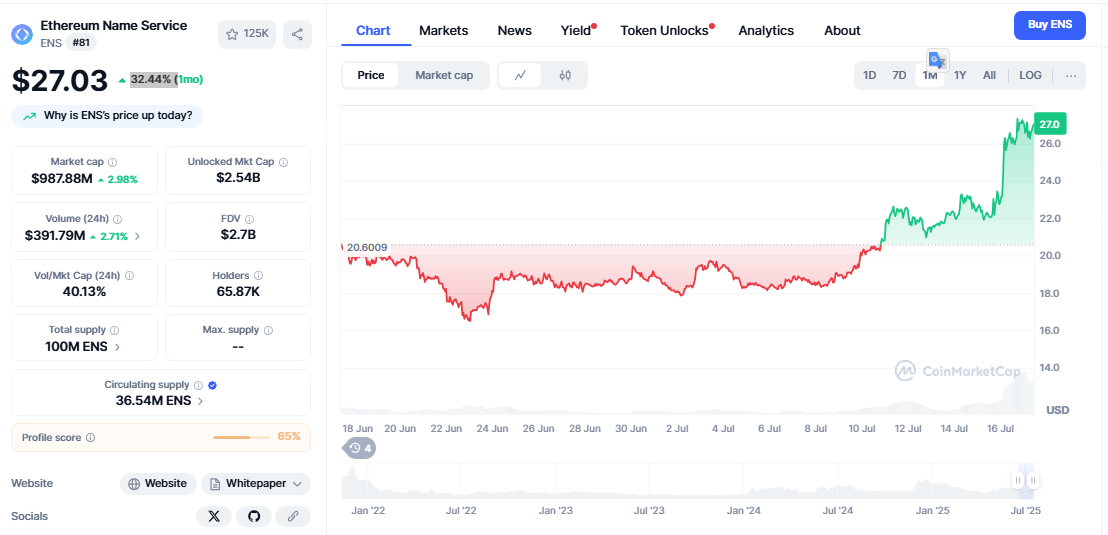Click the blue verified badge on Circulating supply

point(213,385)
